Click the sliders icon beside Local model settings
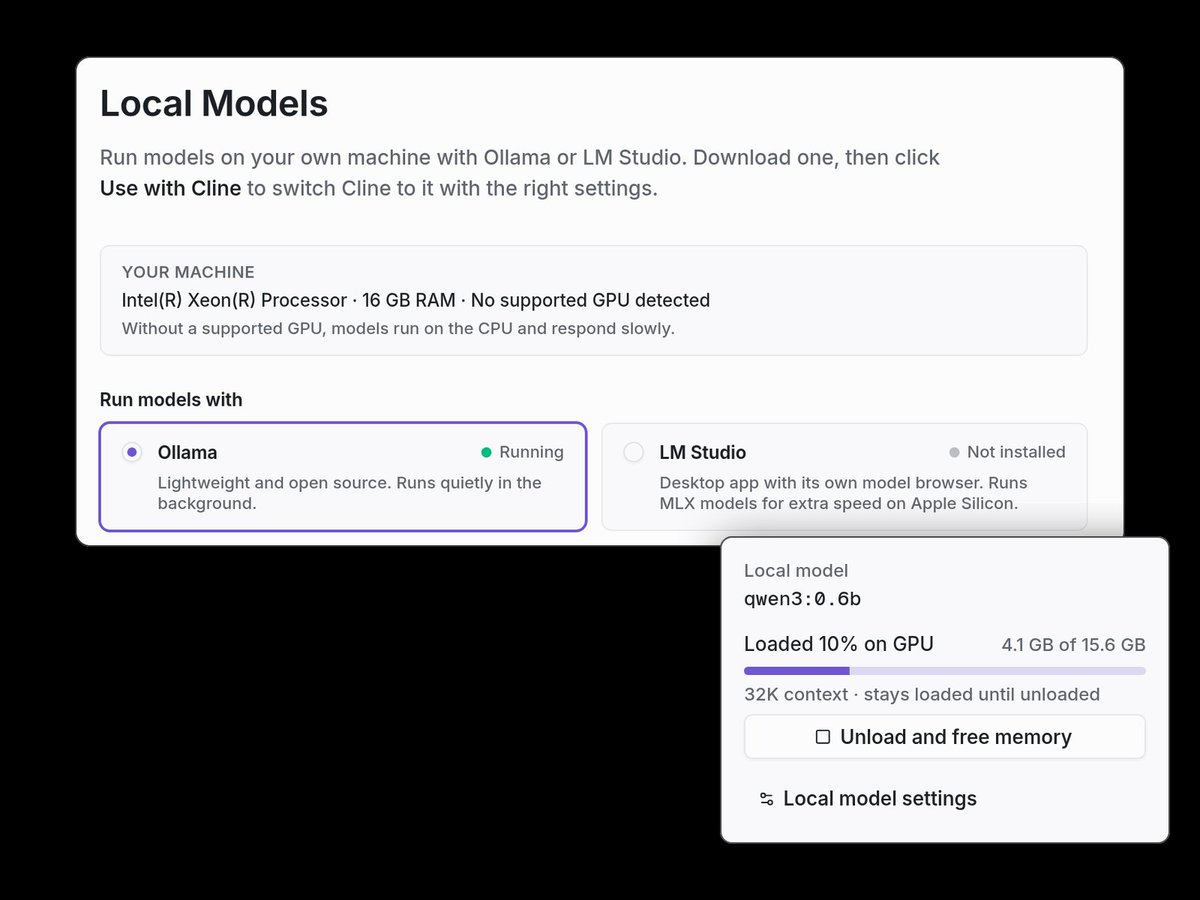Screen dimensions: 1200x900 767,799
